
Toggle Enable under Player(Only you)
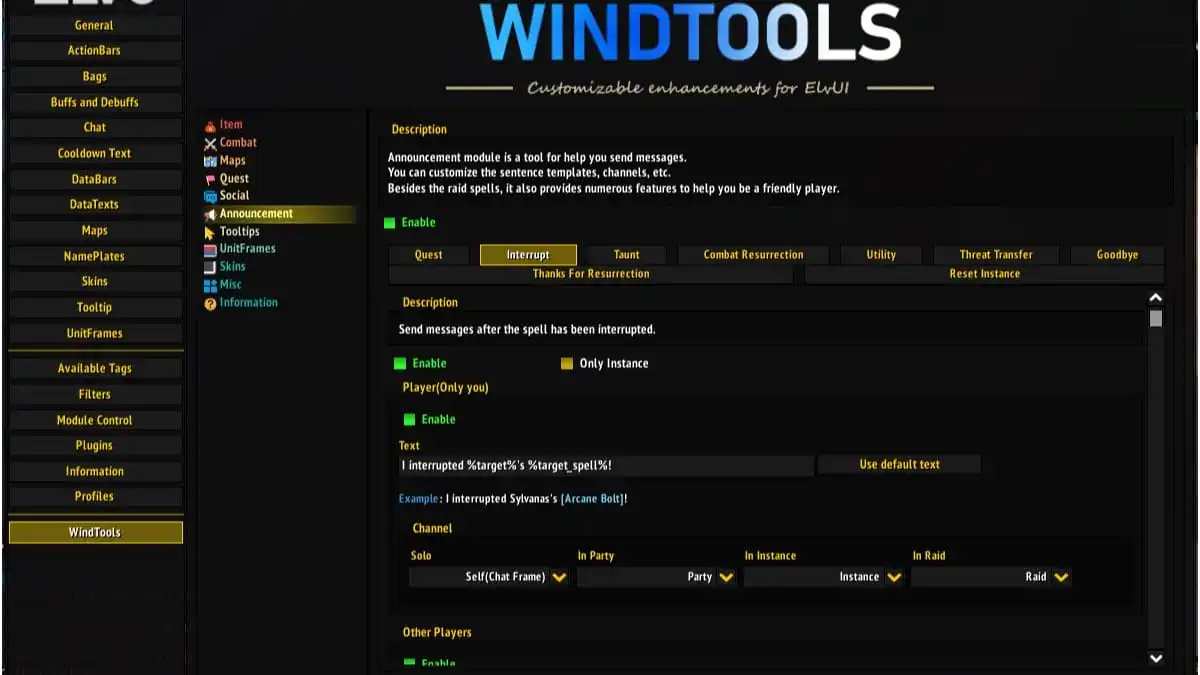(409, 419)
